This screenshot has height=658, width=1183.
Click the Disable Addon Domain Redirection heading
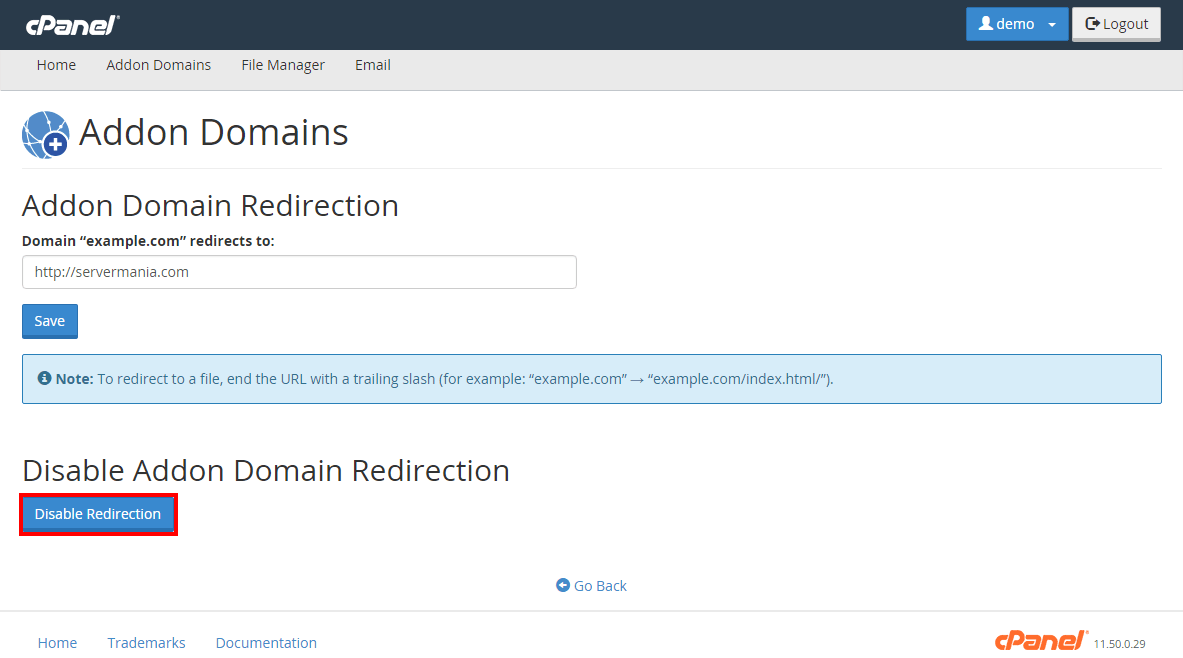266,470
